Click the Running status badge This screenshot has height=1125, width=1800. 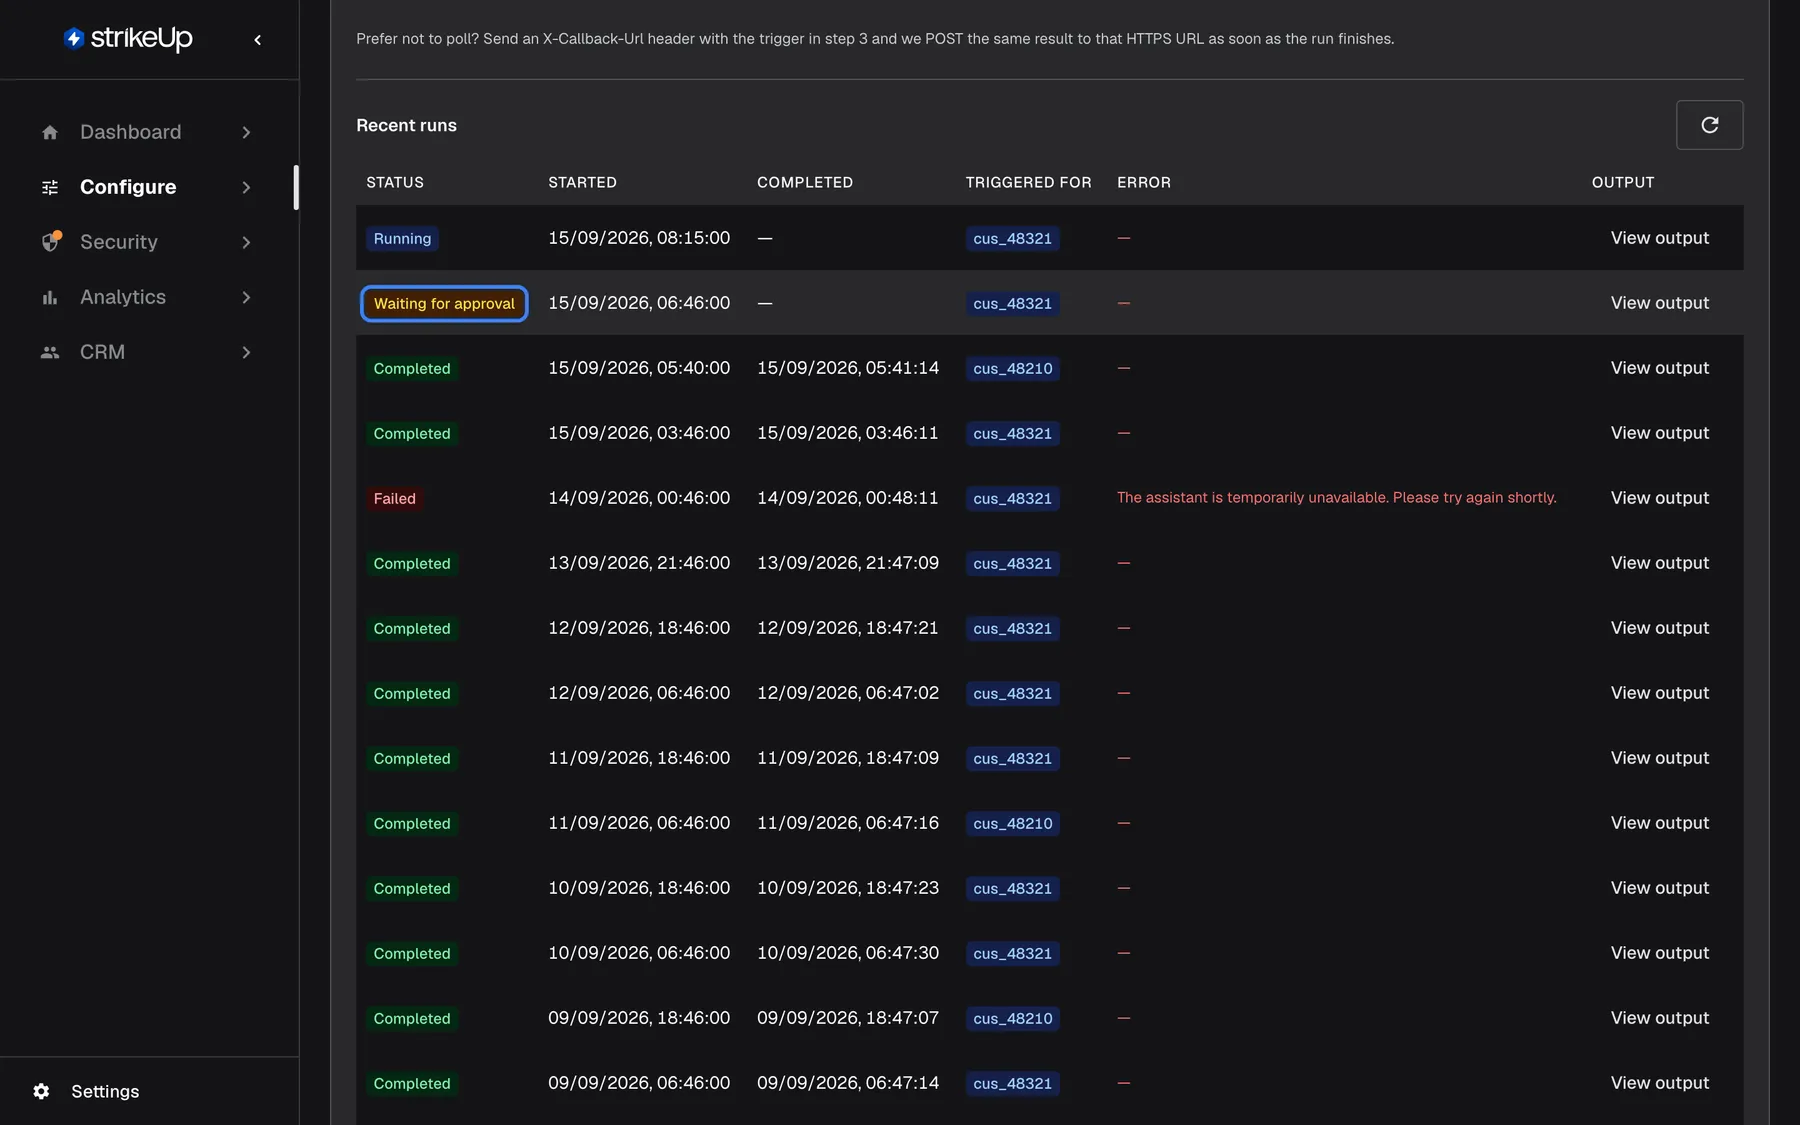coord(402,238)
